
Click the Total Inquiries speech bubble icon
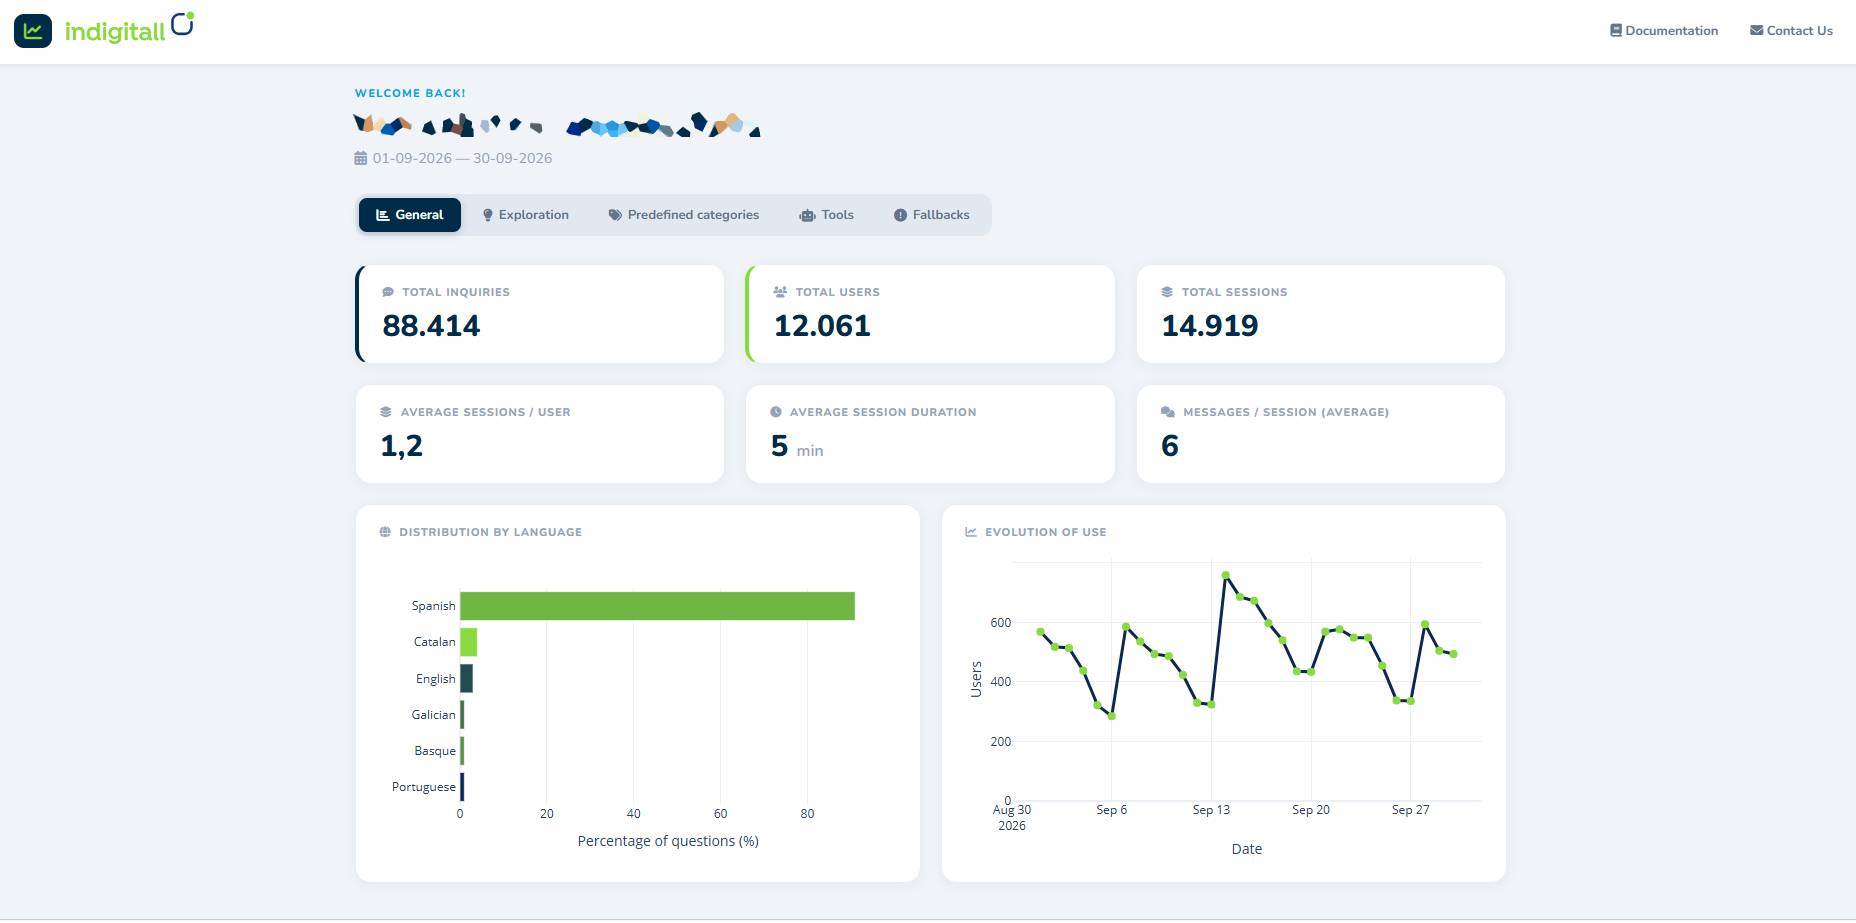pos(388,292)
